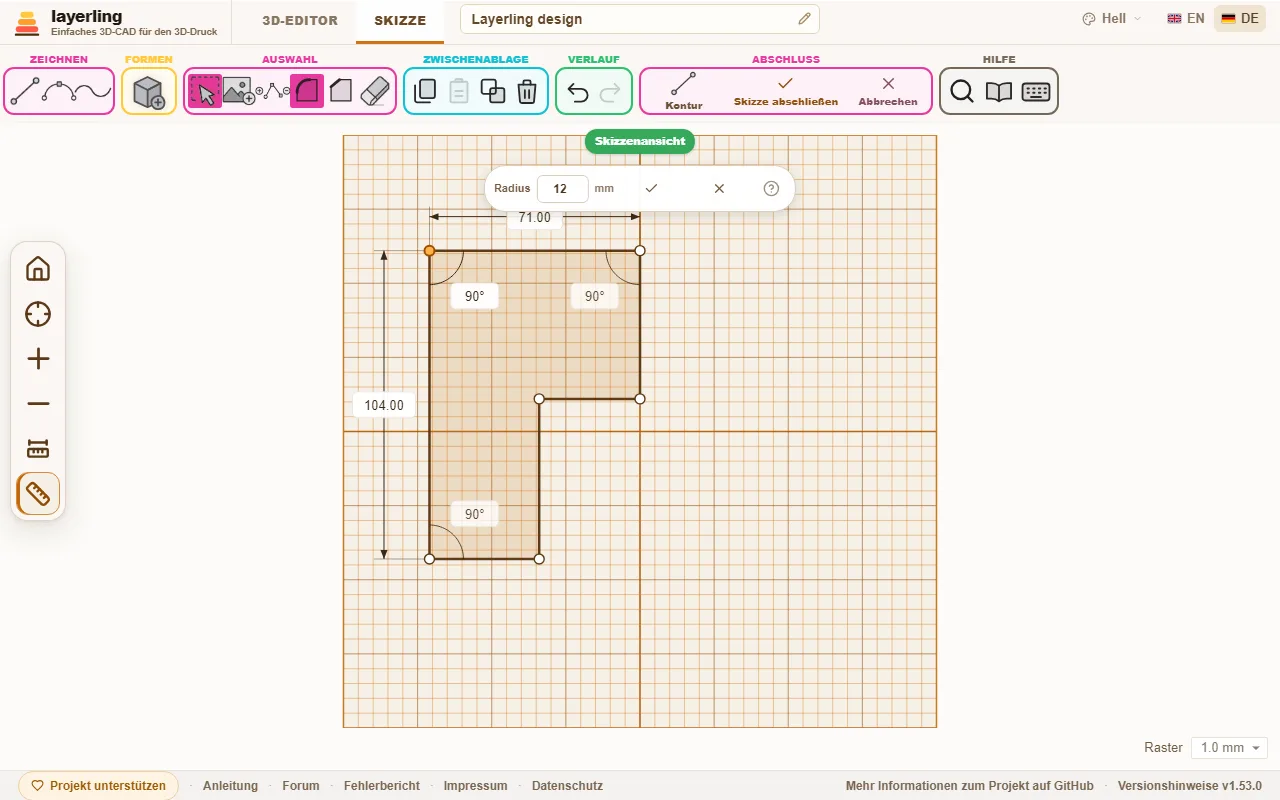The width and height of the screenshot is (1280, 800).
Task: Select the chamfer corner tool
Action: click(340, 92)
